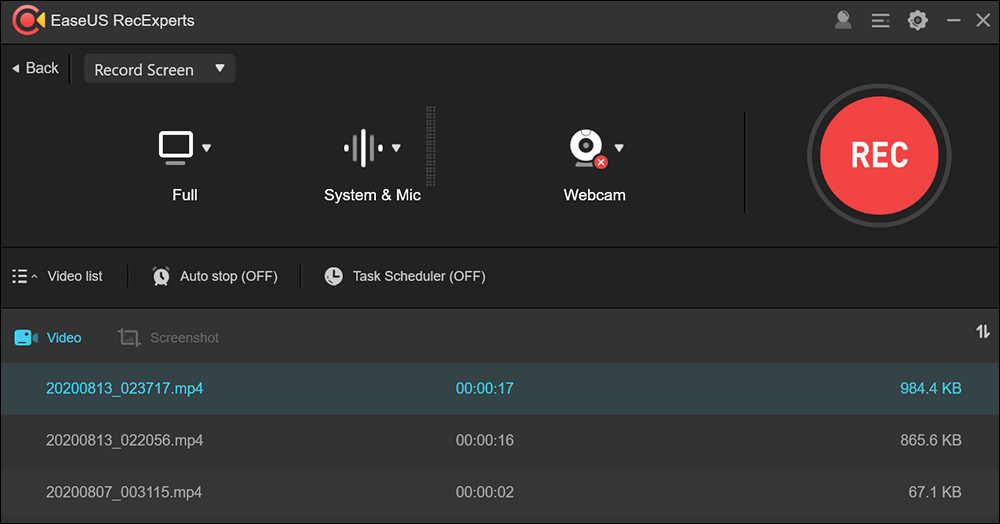The image size is (1000, 524).
Task: Switch to the Video tab
Action: click(49, 338)
